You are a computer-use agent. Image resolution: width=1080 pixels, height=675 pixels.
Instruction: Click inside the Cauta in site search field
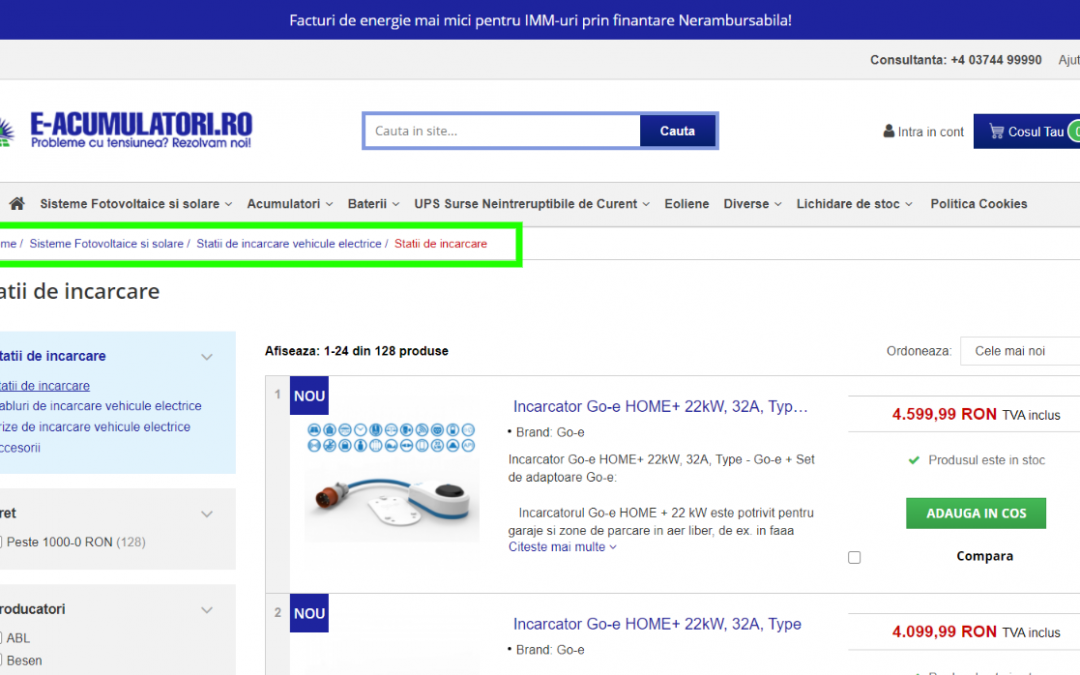[x=503, y=131]
